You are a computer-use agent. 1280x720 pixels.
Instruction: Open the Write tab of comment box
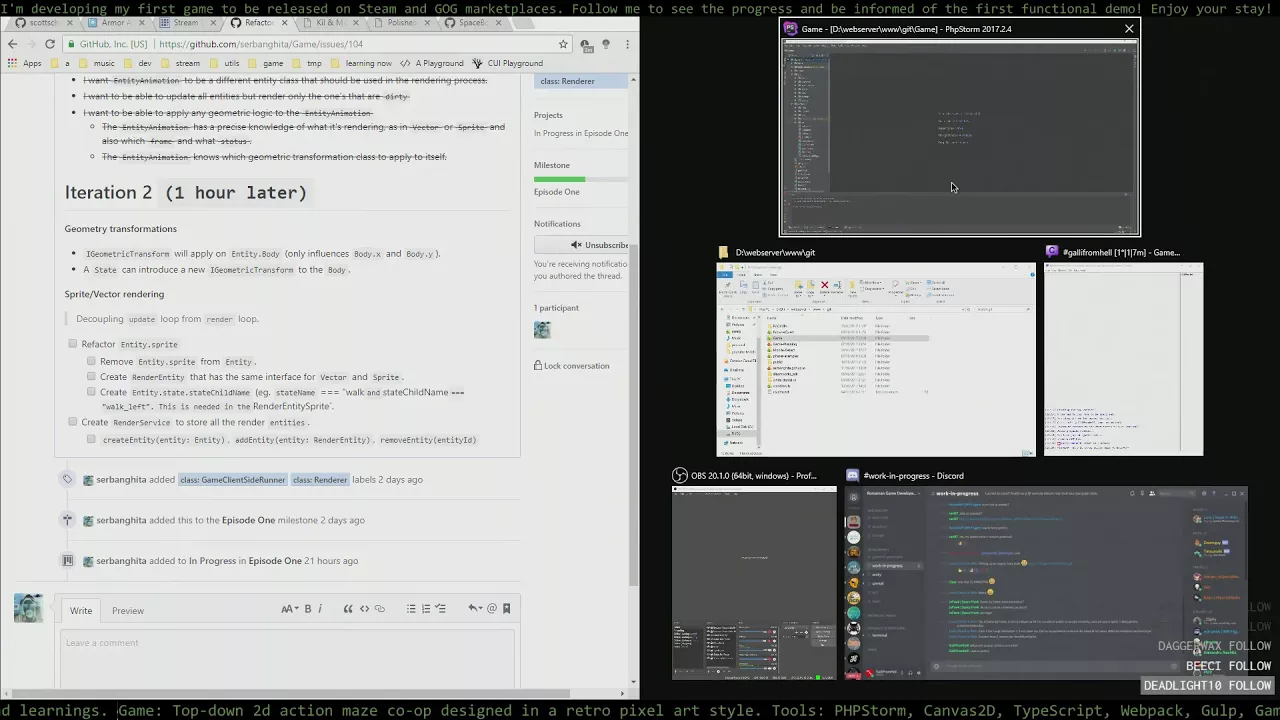81,610
